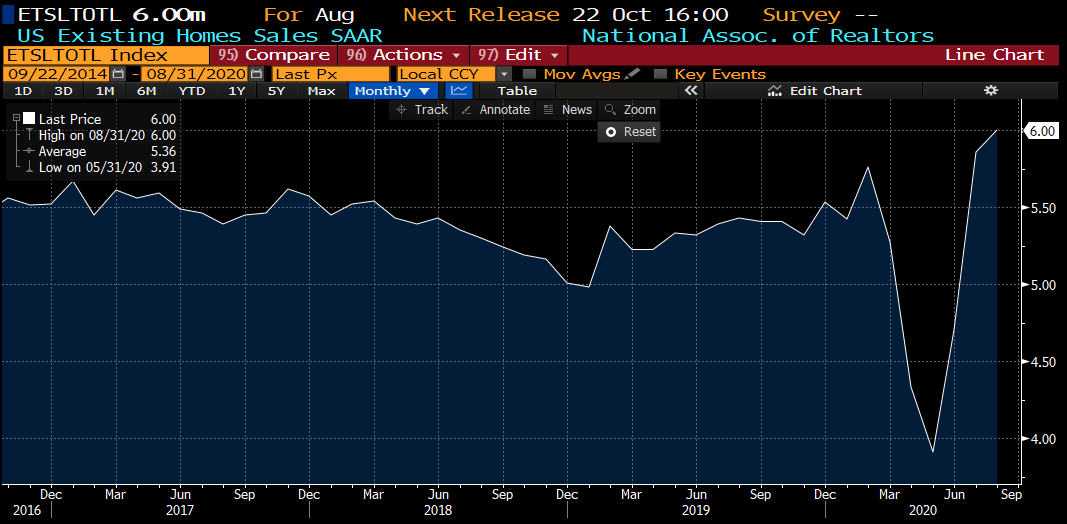Open calendar picker for start date 09/22/2014

coord(118,74)
